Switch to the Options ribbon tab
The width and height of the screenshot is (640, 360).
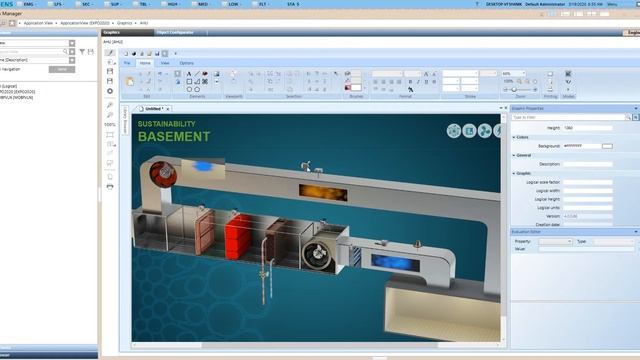pyautogui.click(x=187, y=63)
